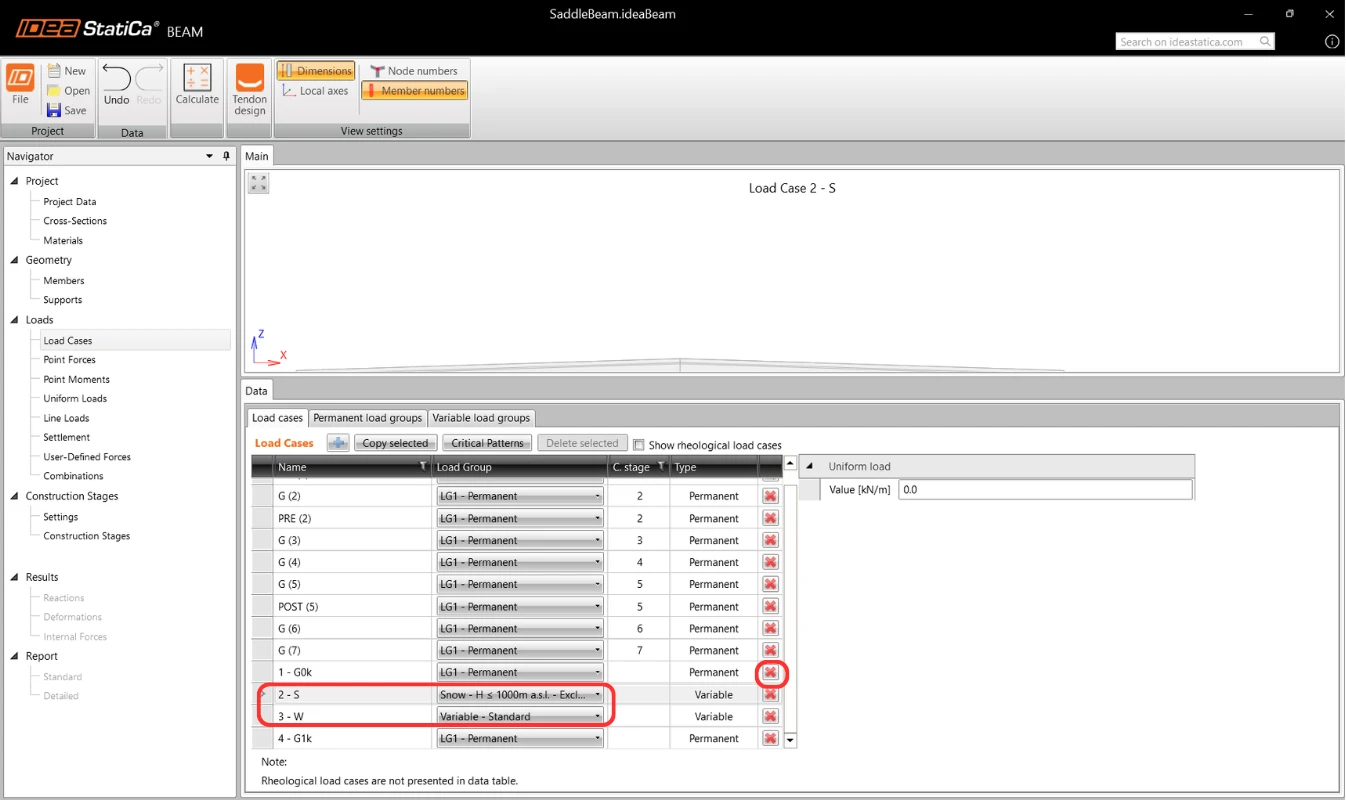Click the search magnifier icon
Screen dimensions: 1346x800
pyautogui.click(x=1265, y=42)
